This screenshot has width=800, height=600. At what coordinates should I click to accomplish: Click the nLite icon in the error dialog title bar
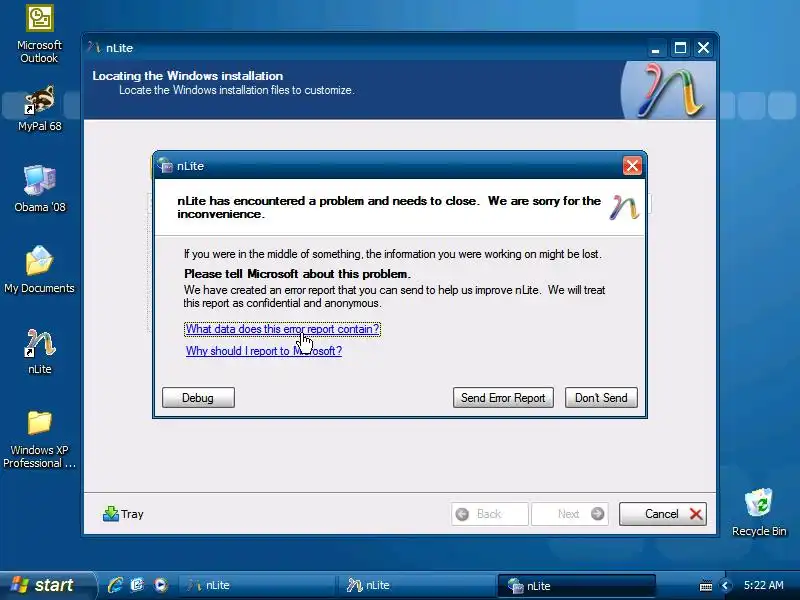click(165, 166)
